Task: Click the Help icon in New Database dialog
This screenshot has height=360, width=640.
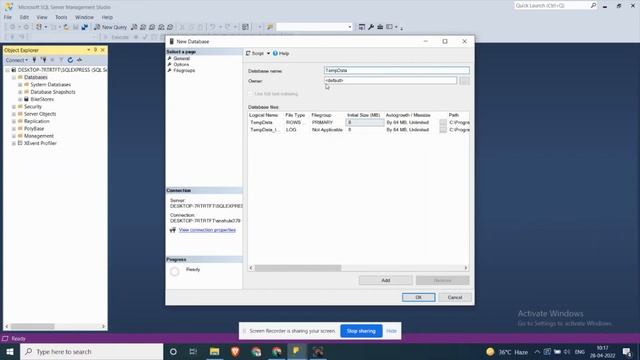Action: click(275, 53)
